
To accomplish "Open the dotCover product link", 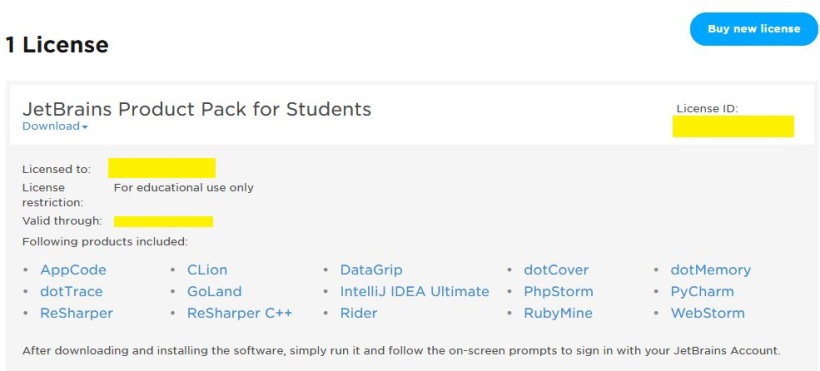I will pos(556,270).
